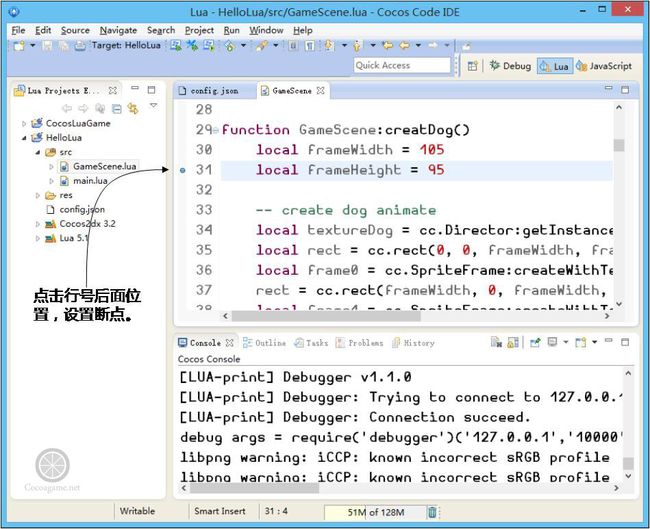Click the next annotation icon
The width and height of the screenshot is (650, 529).
329,45
